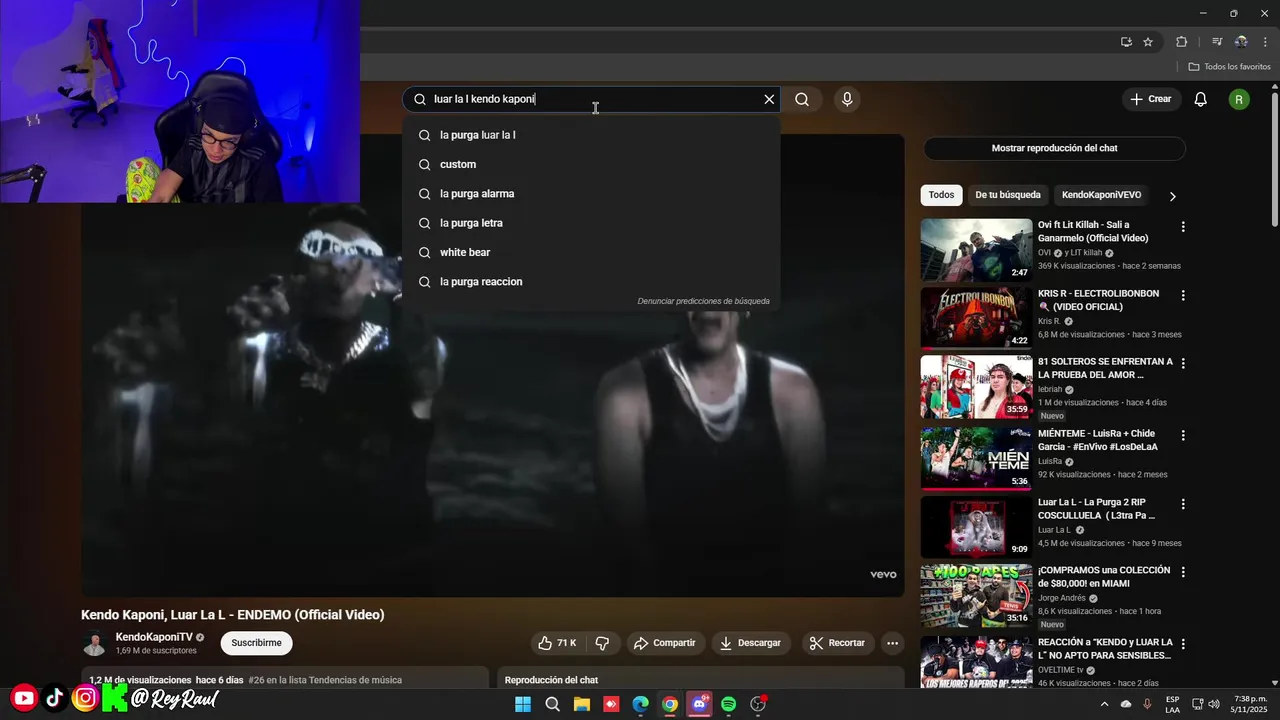Open the KendoKaponiTV channel name
The image size is (1280, 720).
(x=153, y=637)
